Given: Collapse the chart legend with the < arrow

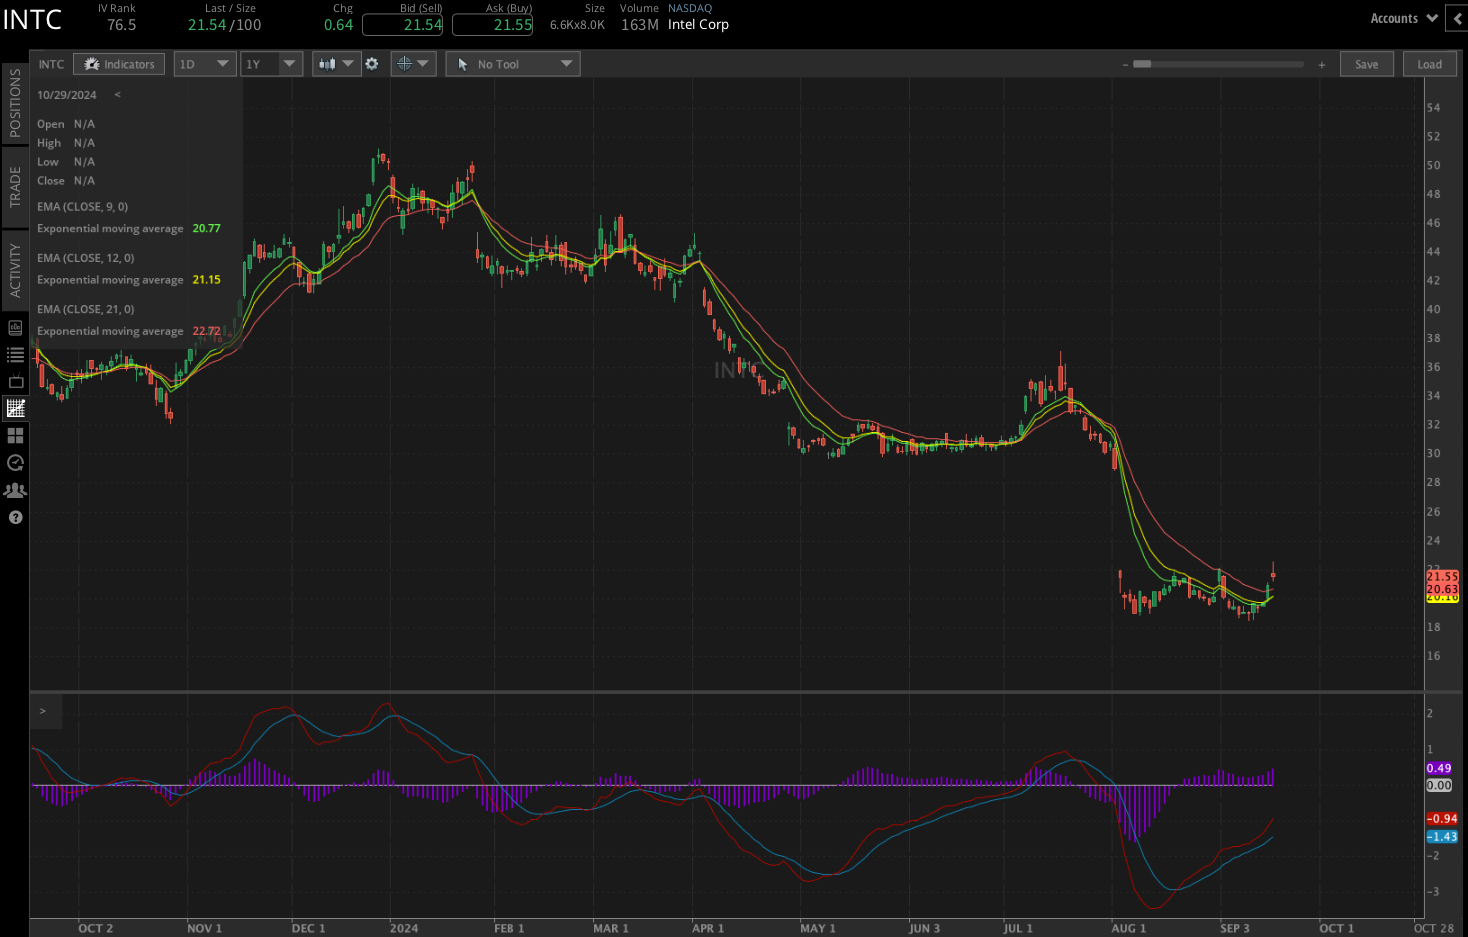Looking at the screenshot, I should click(117, 95).
